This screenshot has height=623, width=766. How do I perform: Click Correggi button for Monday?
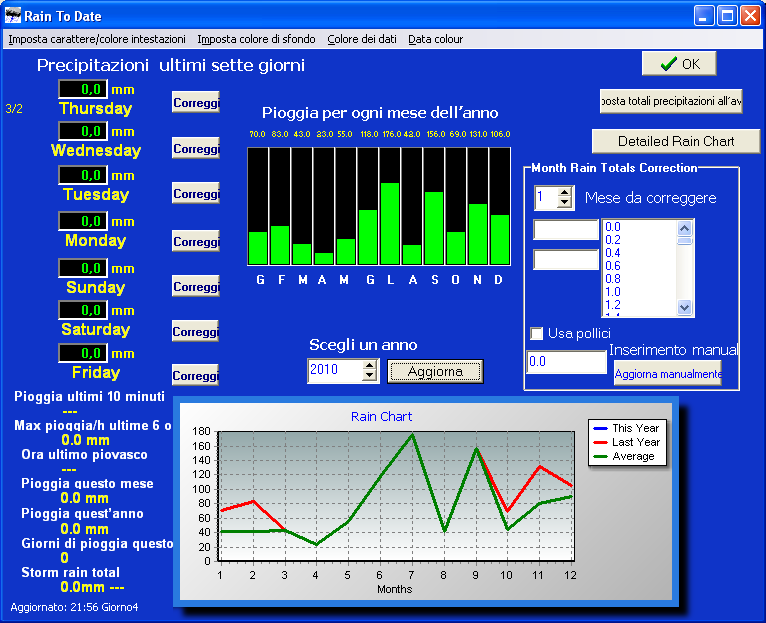(195, 241)
